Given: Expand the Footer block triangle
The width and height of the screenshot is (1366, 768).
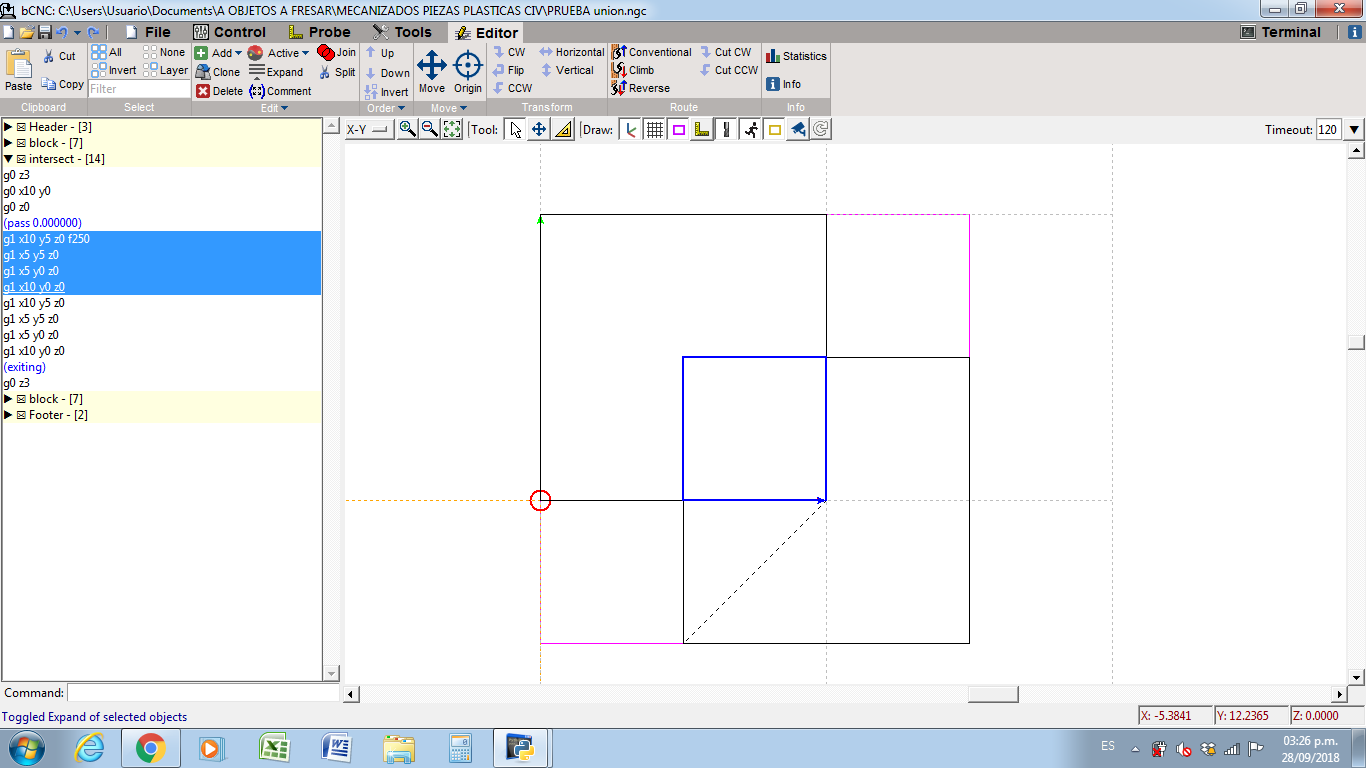Looking at the screenshot, I should click(8, 415).
